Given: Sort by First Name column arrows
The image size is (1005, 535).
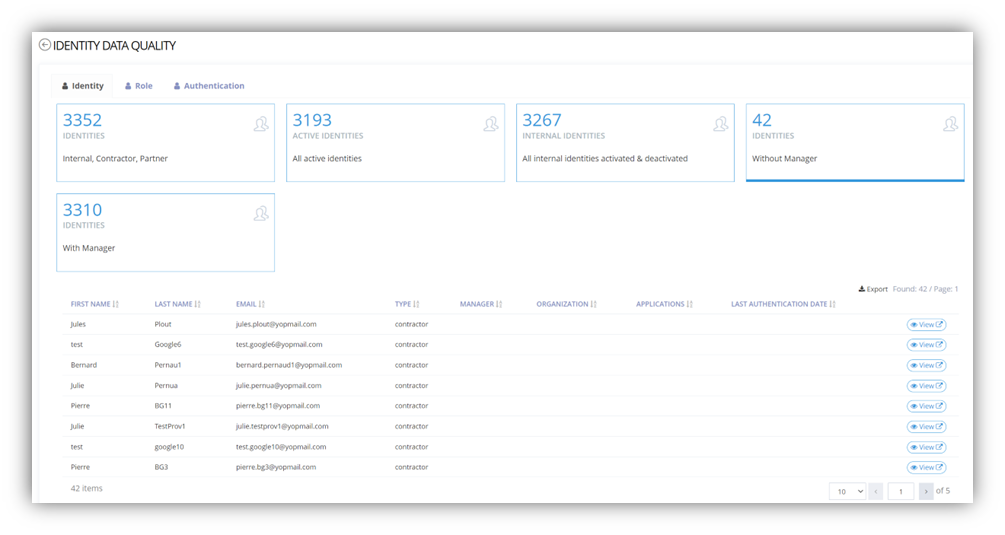Looking at the screenshot, I should pos(116,304).
